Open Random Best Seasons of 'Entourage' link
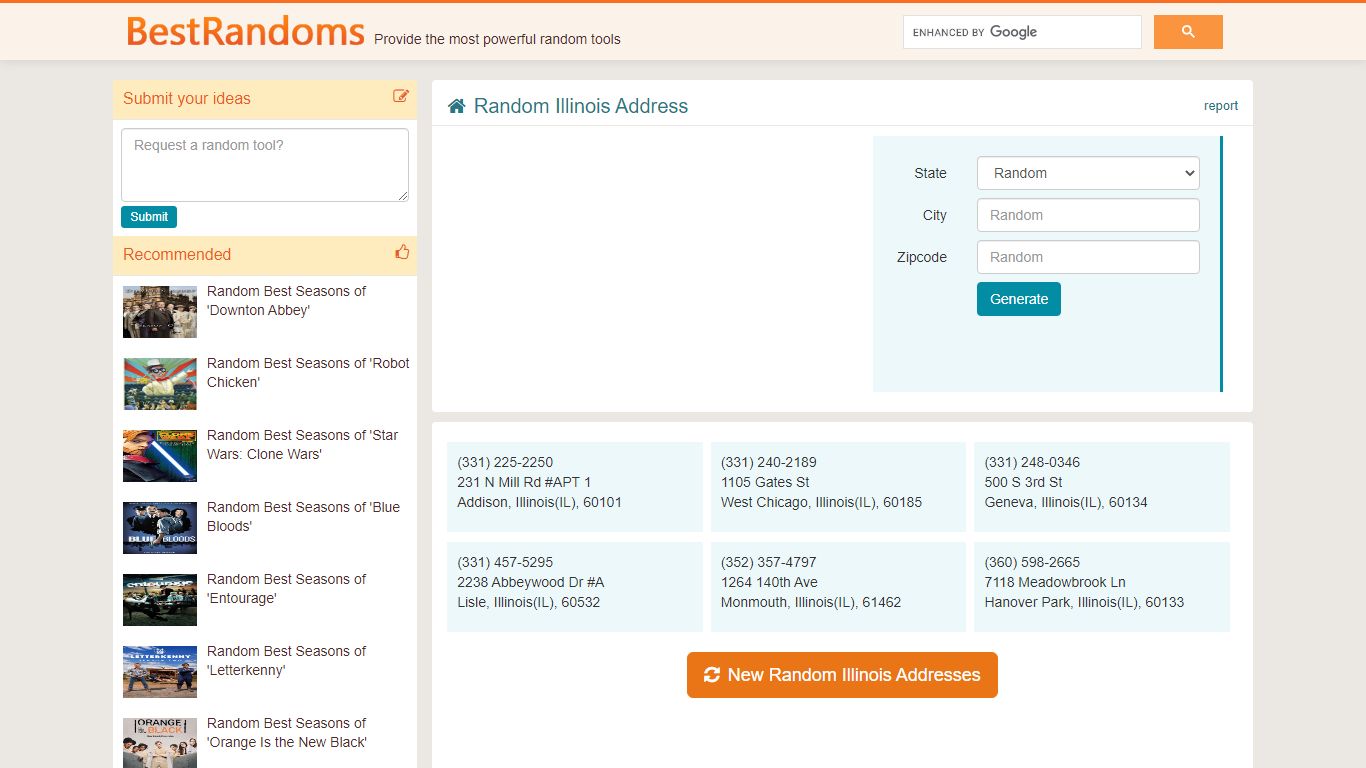The height and width of the screenshot is (768, 1366). click(286, 589)
